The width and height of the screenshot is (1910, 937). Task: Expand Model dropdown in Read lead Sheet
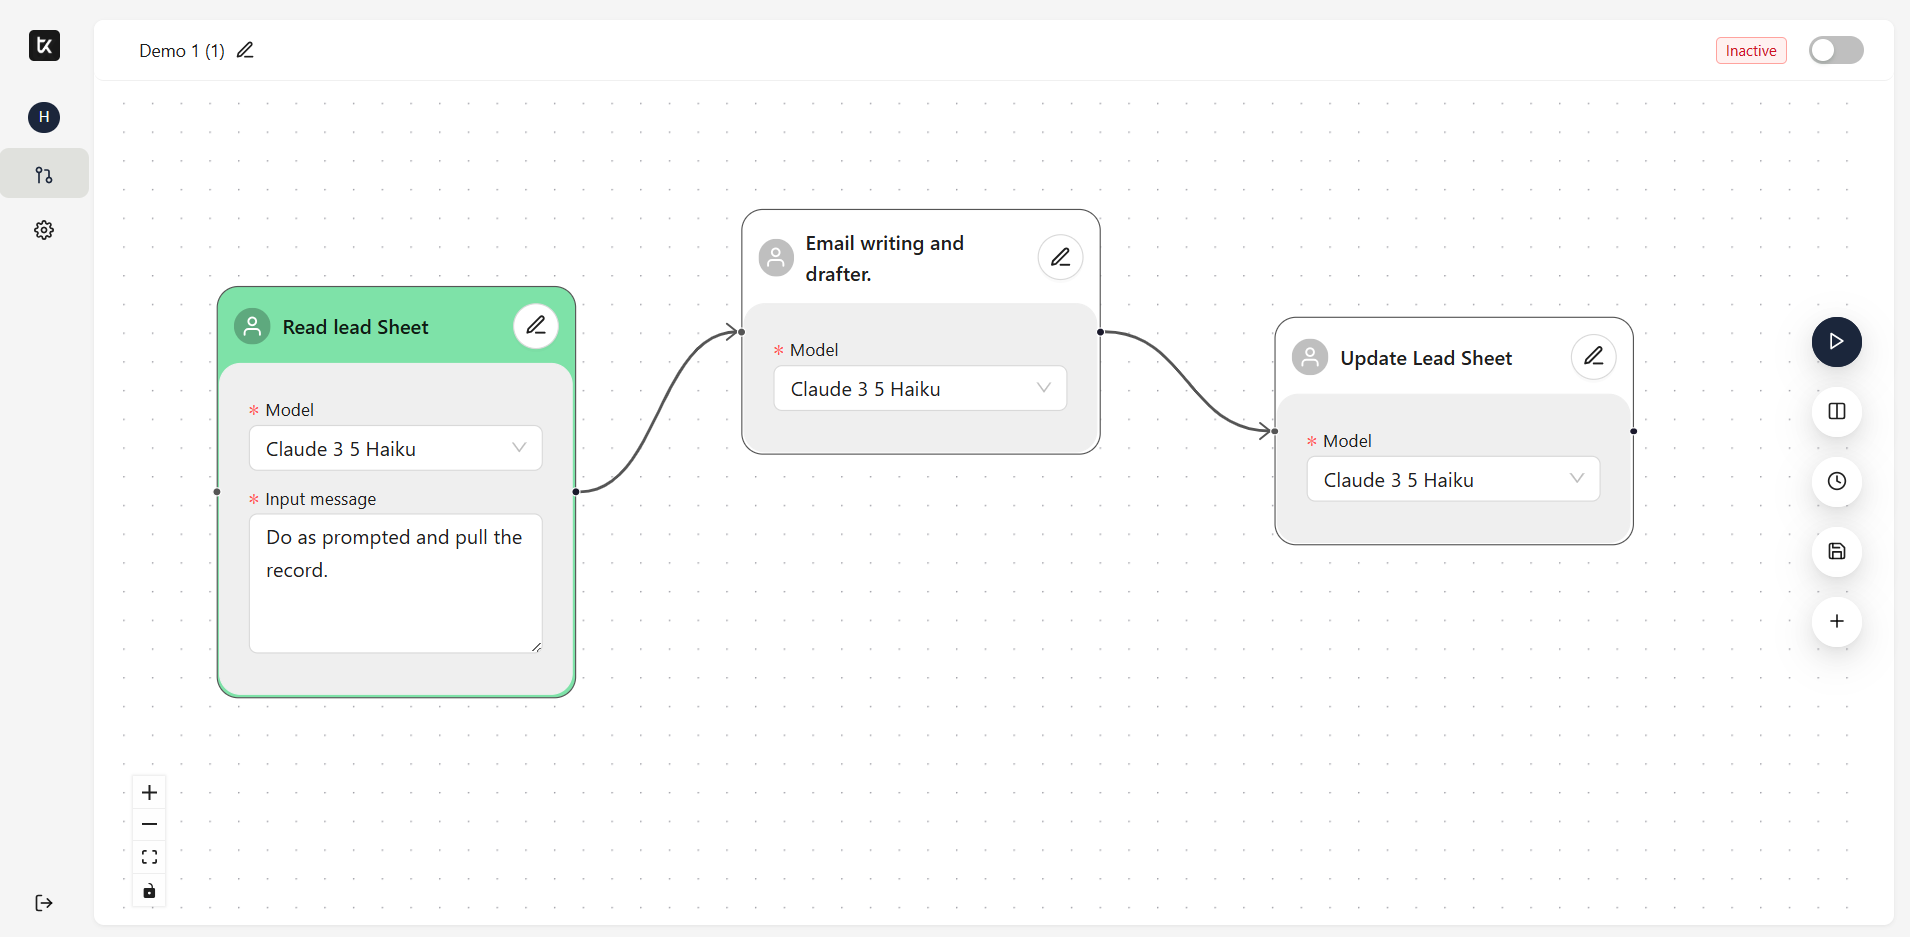(x=395, y=449)
